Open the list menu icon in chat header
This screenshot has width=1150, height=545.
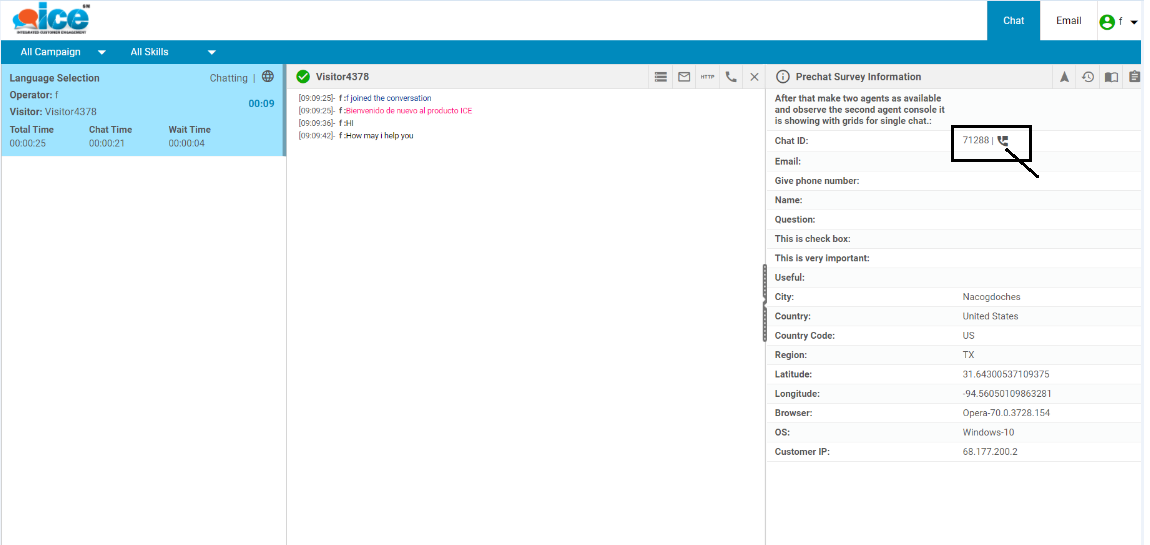point(660,77)
